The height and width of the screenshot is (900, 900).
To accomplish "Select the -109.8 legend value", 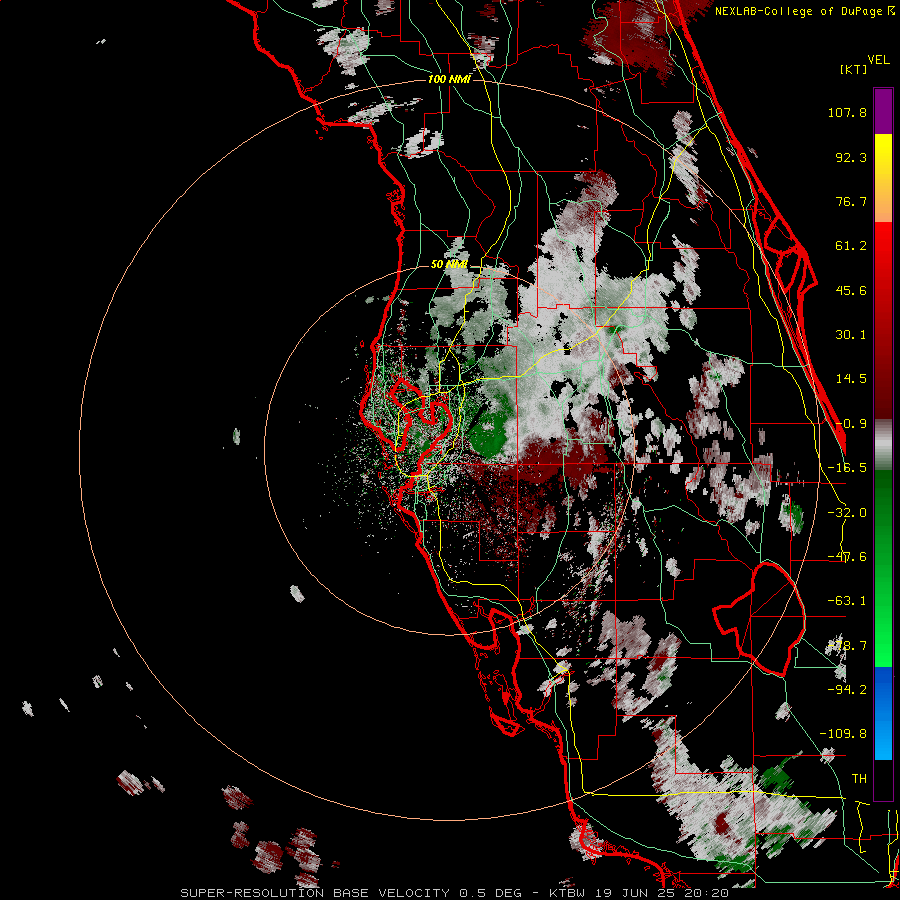I will [843, 734].
